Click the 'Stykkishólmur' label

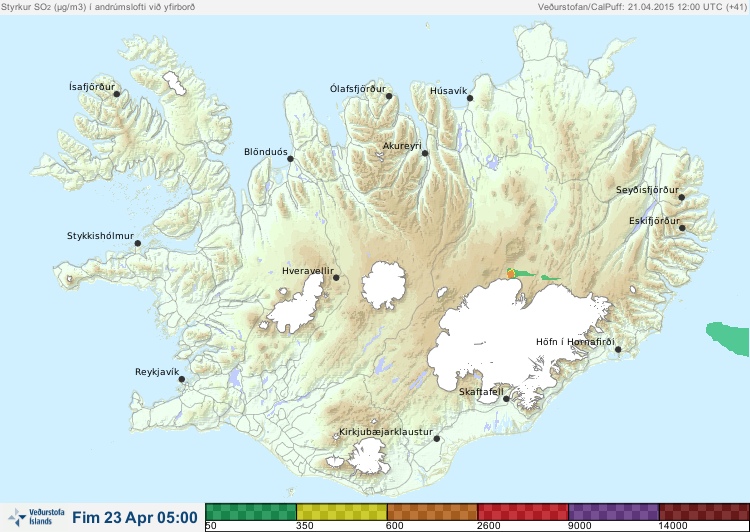point(100,236)
